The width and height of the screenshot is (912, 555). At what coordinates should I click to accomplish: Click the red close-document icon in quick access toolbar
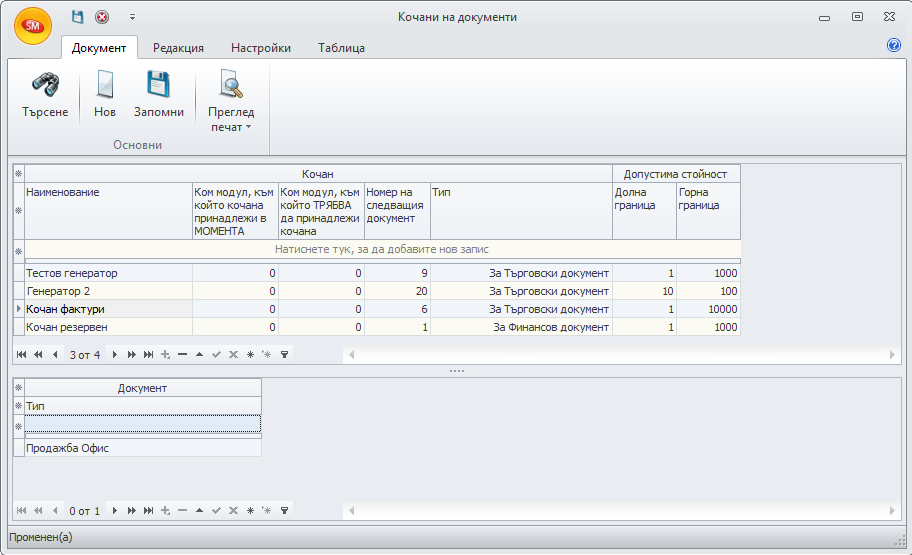102,17
